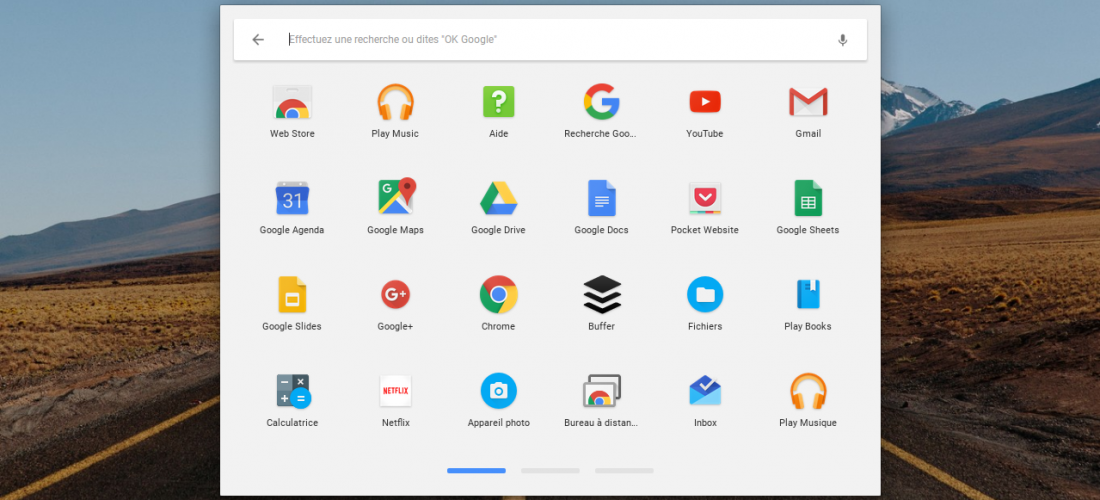1100x500 pixels.
Task: Open Google Drive app
Action: point(498,198)
